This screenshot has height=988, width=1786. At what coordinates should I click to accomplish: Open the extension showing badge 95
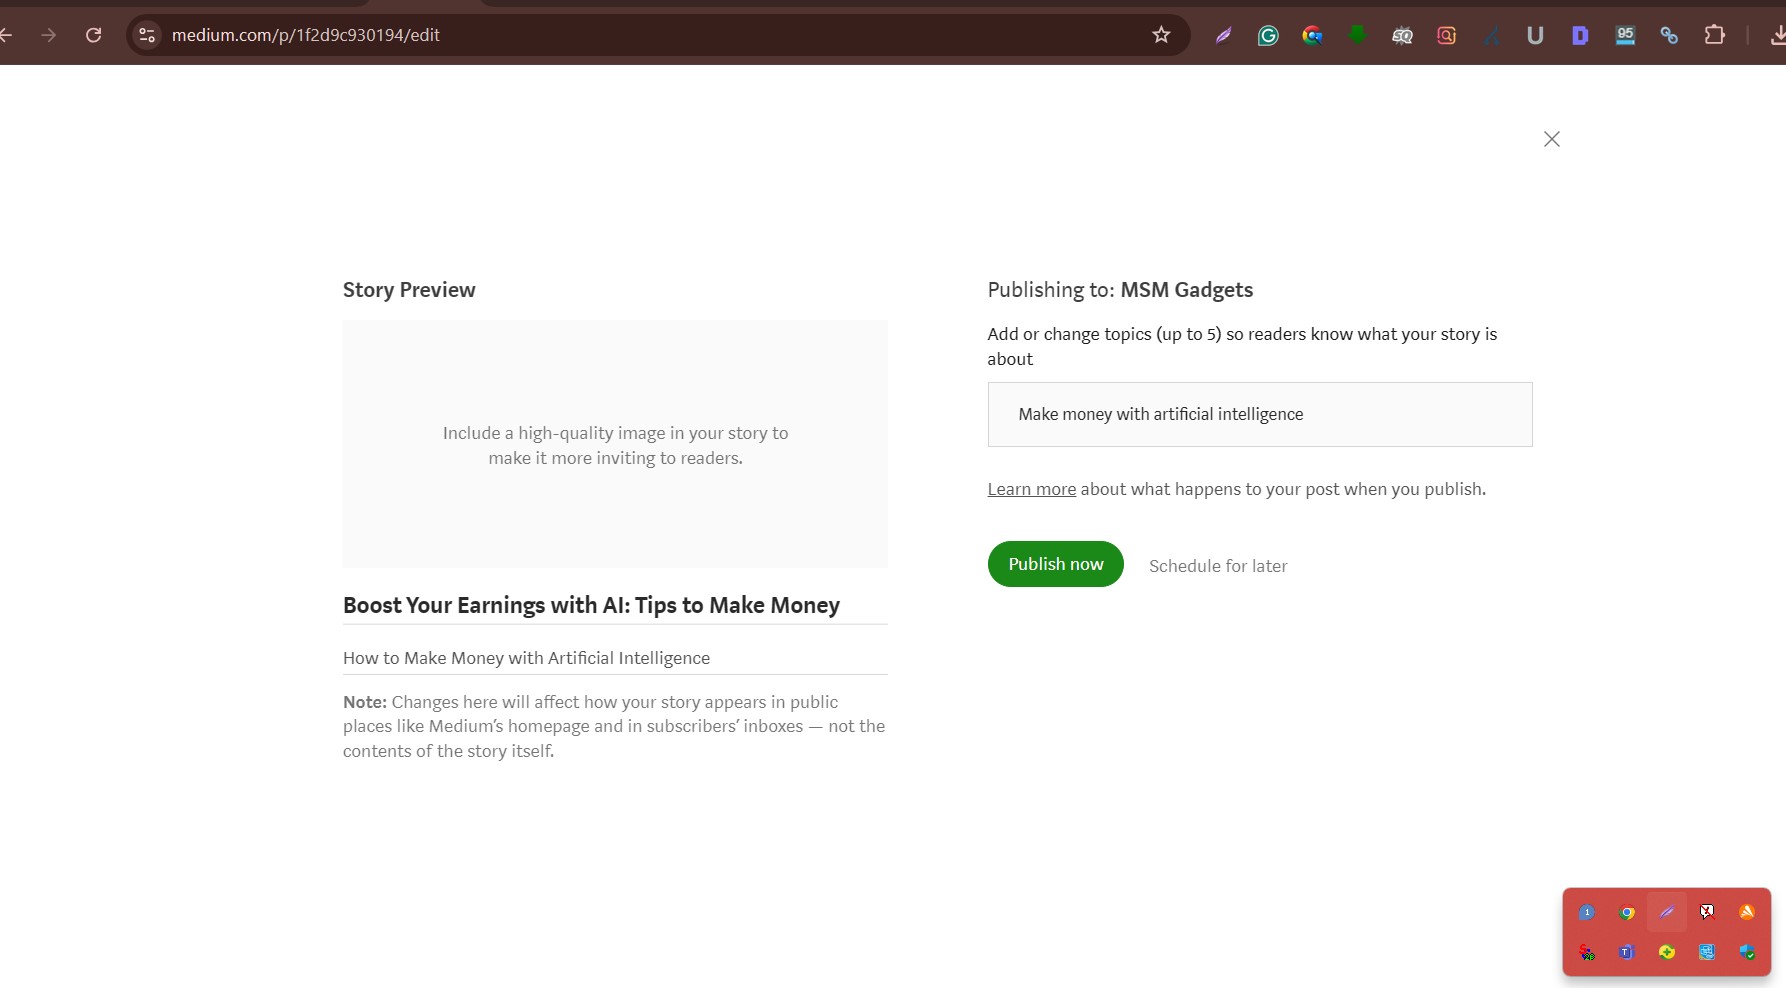(1625, 36)
